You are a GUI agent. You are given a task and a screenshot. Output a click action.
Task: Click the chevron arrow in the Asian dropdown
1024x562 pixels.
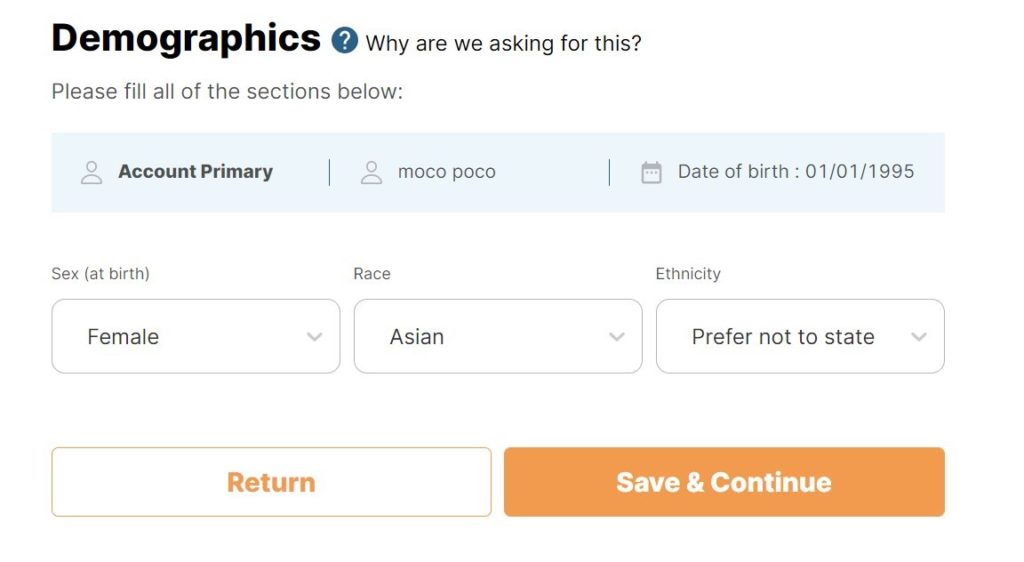(617, 337)
